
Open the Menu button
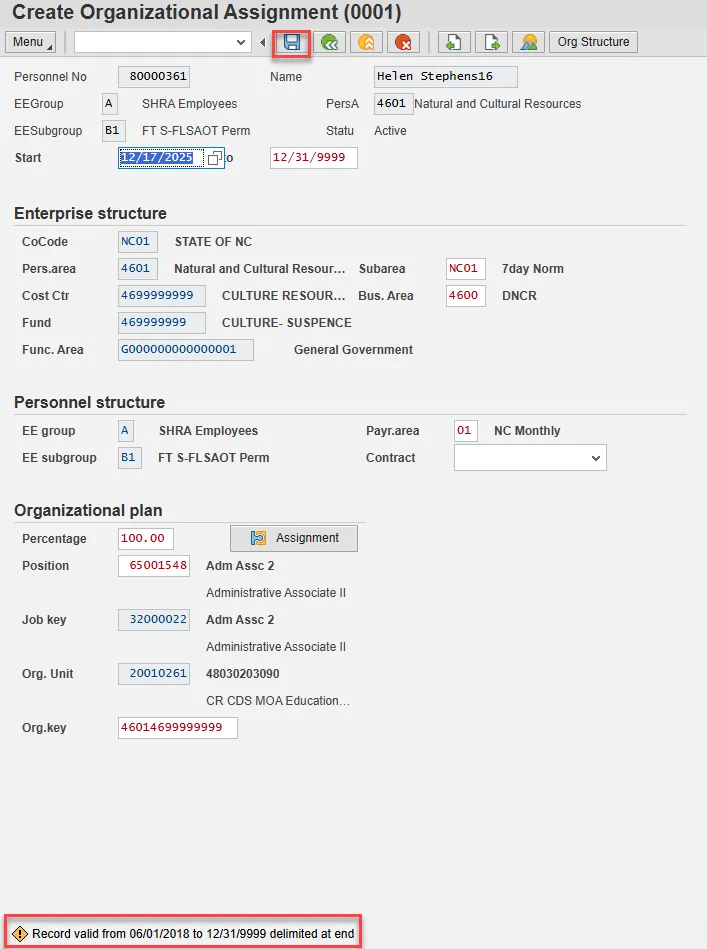click(x=31, y=42)
